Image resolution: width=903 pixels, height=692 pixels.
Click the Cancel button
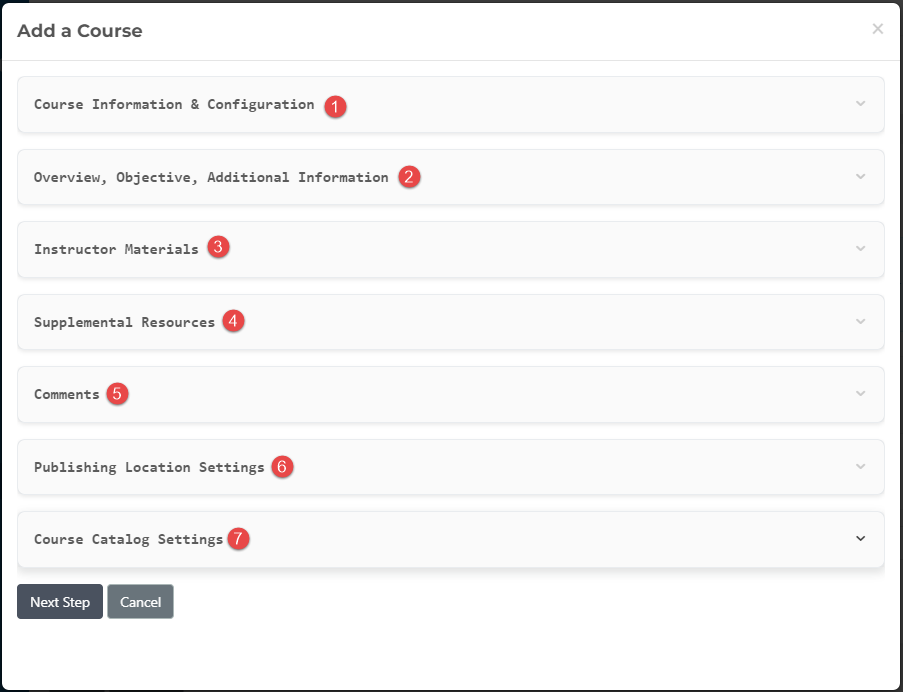point(140,601)
